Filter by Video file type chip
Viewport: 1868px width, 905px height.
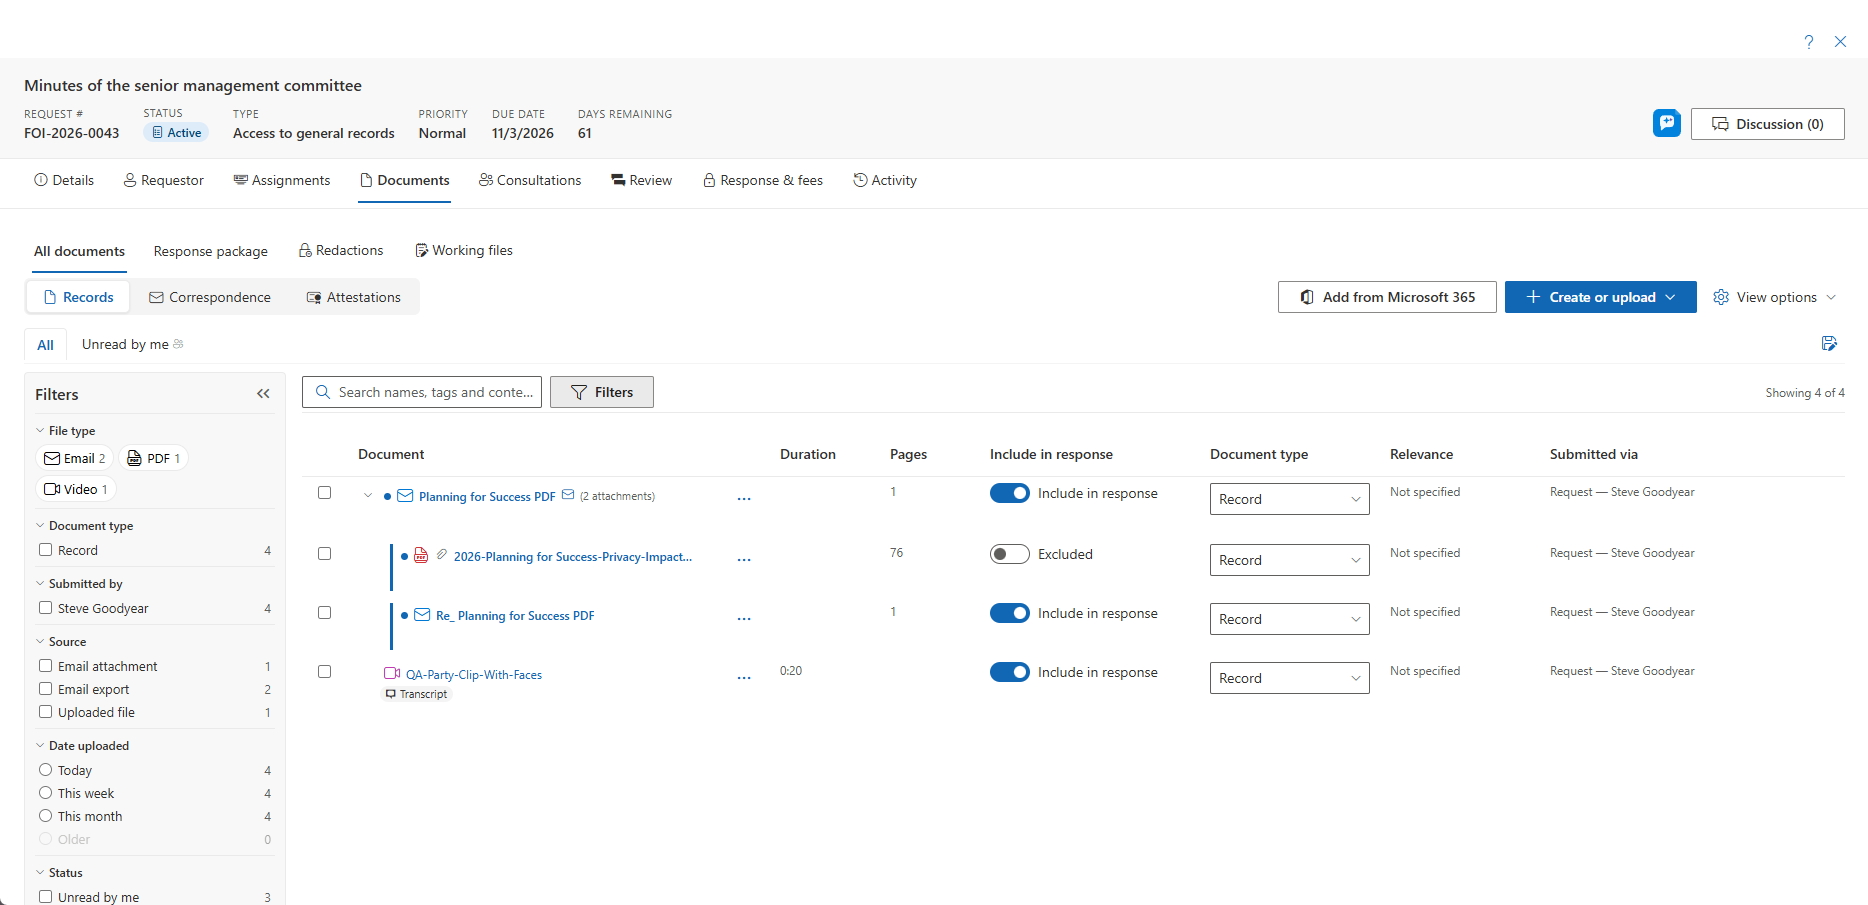(x=76, y=489)
